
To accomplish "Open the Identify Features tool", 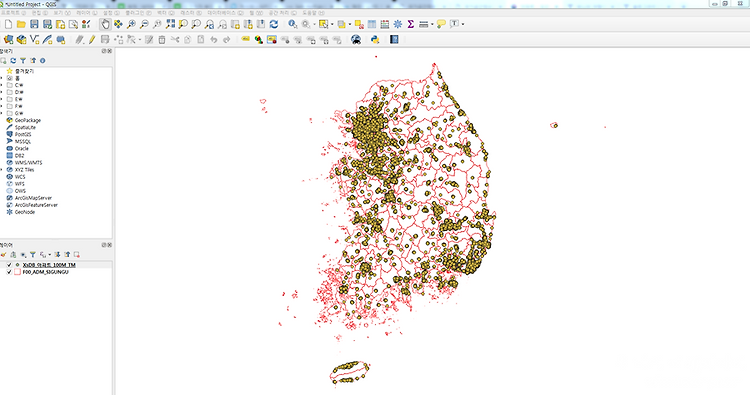I will (293, 24).
